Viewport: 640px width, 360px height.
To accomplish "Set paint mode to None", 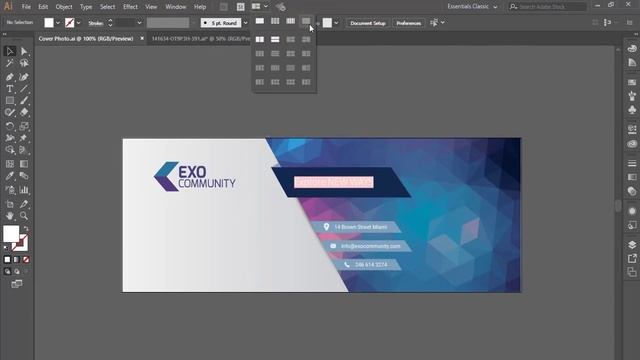I will [x=26, y=260].
